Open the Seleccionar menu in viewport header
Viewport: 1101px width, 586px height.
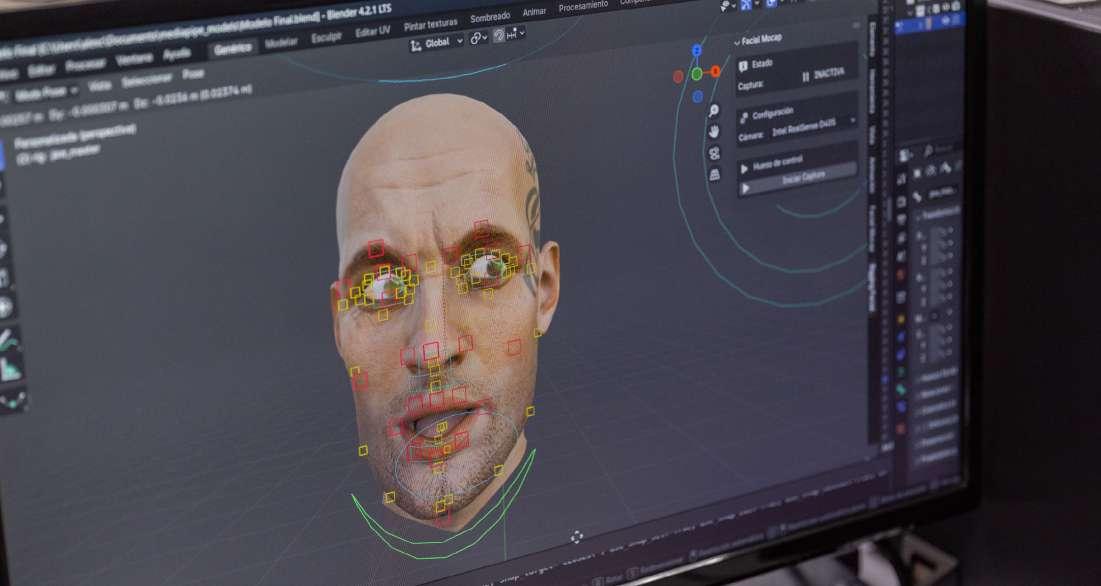coord(146,79)
